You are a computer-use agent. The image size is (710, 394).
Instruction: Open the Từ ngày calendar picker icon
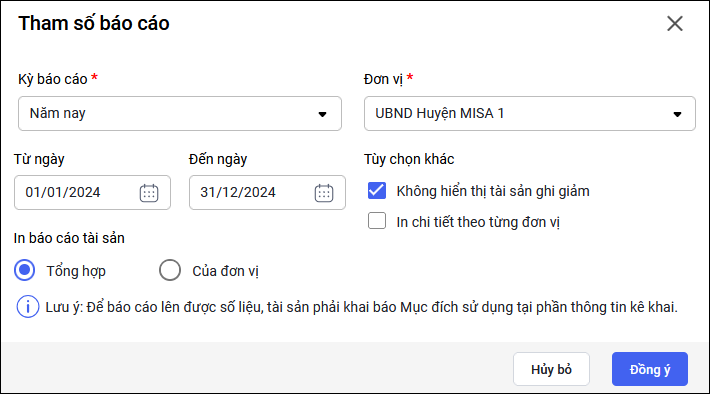click(149, 193)
